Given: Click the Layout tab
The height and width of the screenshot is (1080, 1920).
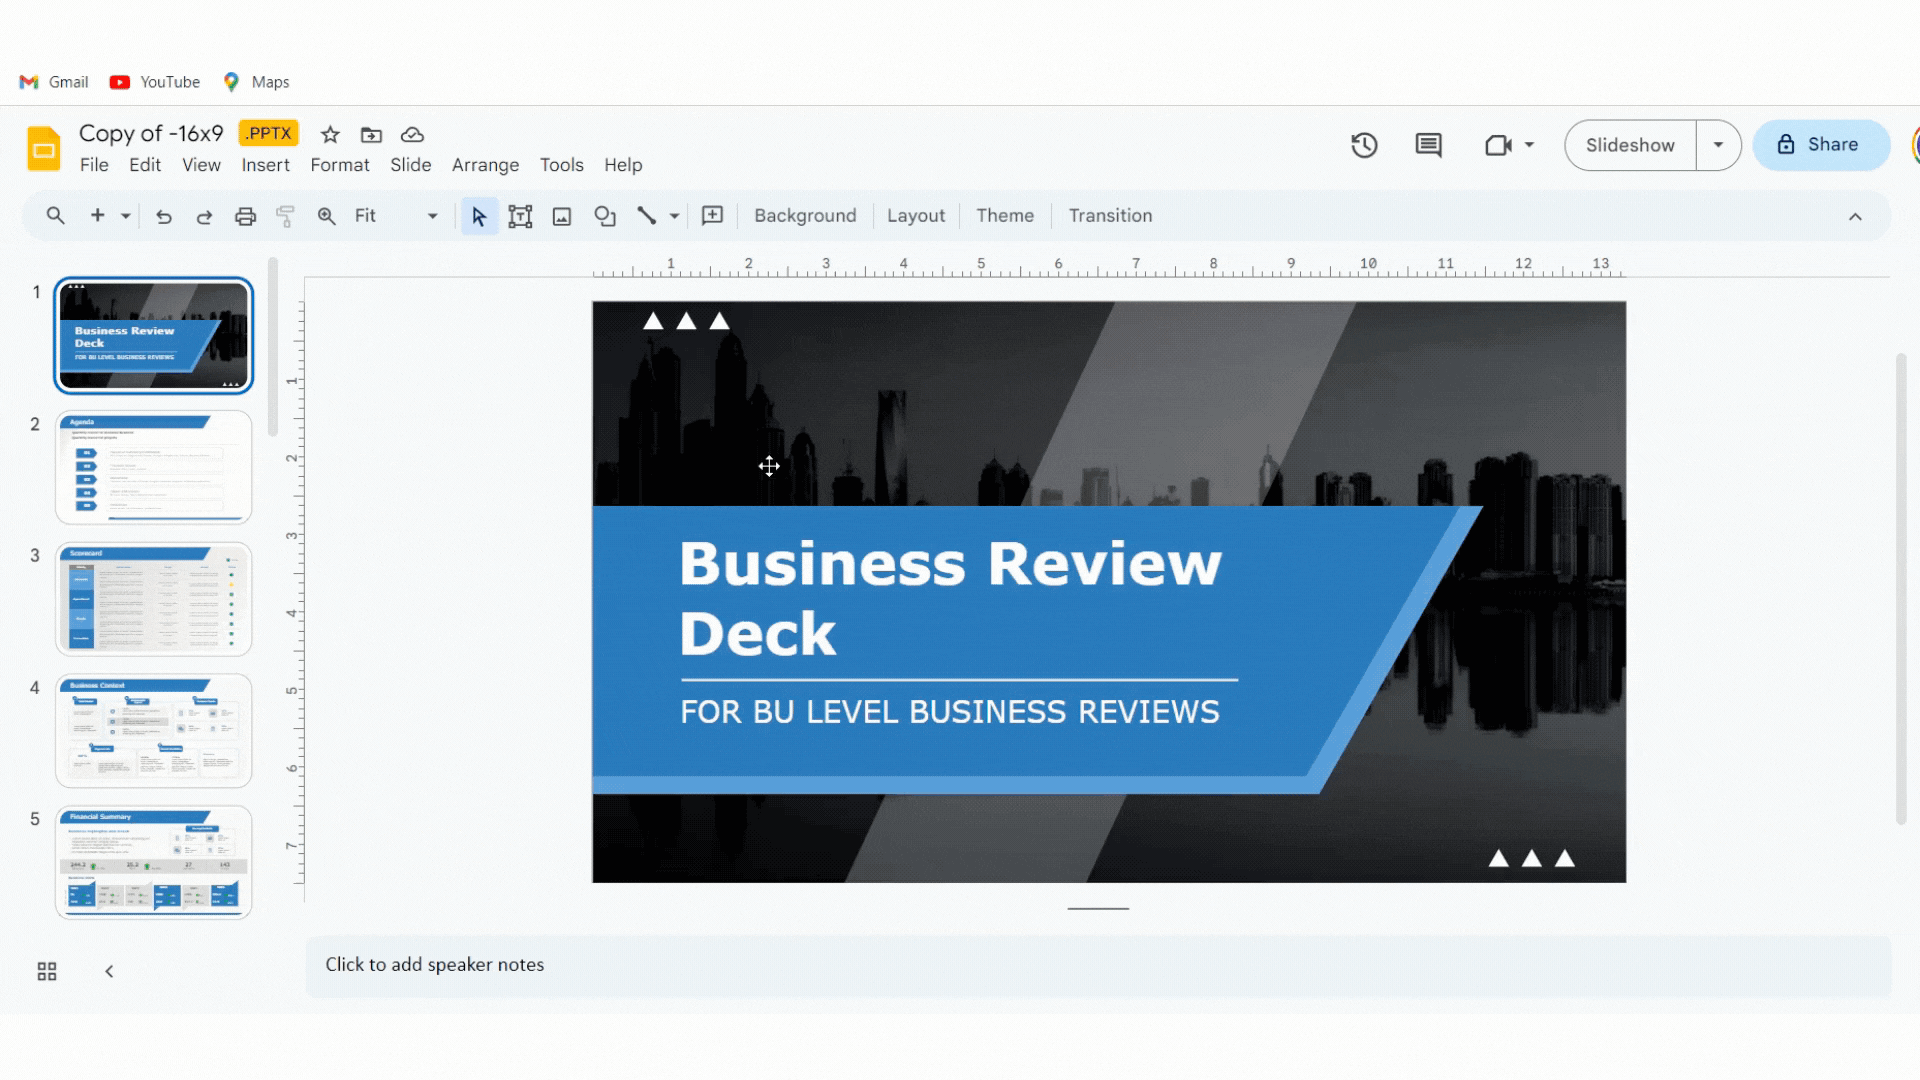Looking at the screenshot, I should pyautogui.click(x=915, y=215).
